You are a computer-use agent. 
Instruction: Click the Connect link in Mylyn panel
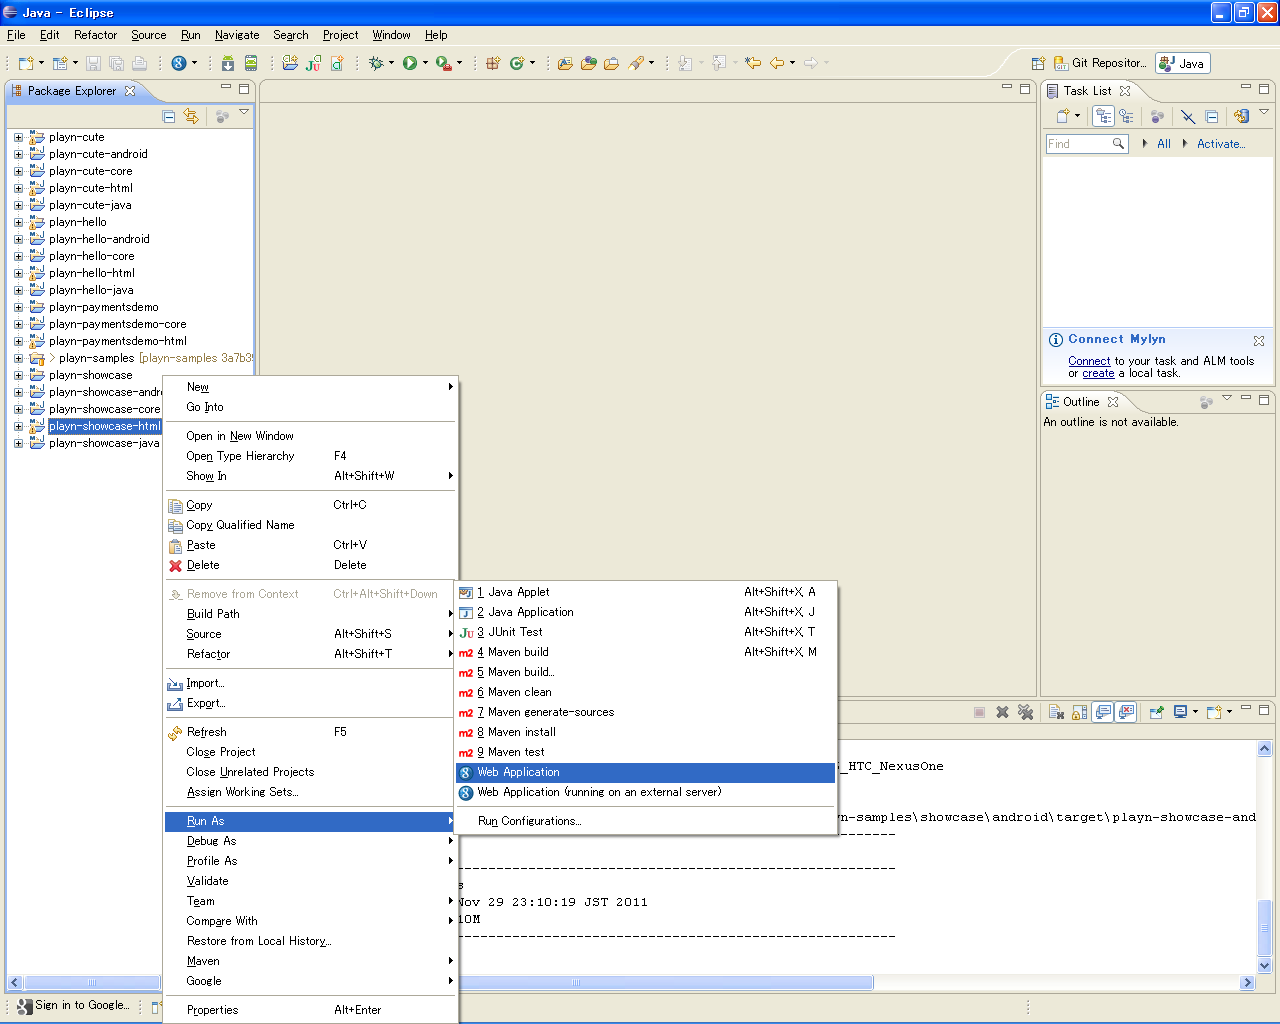1089,361
